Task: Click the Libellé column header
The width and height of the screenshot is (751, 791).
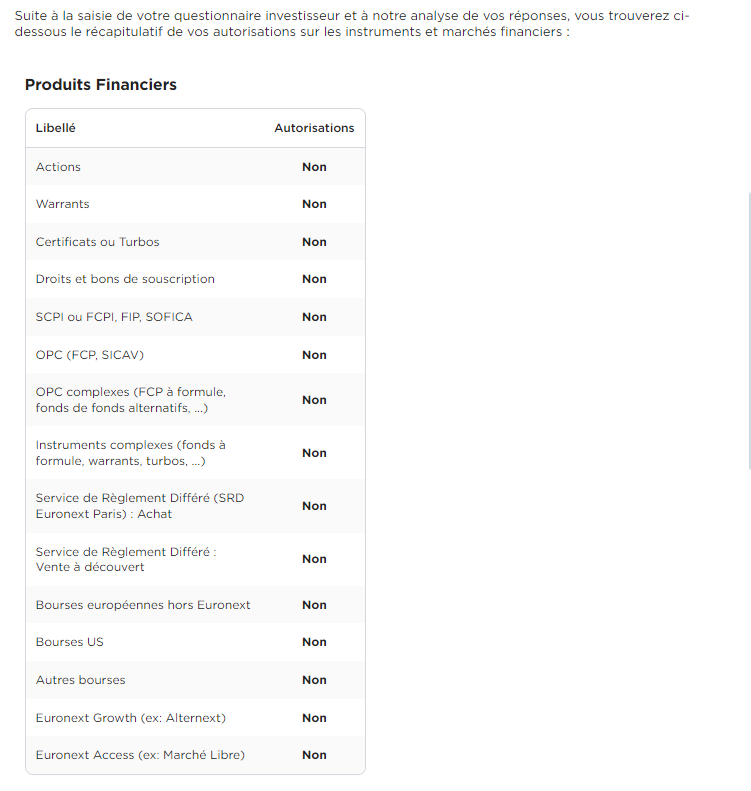Action: tap(55, 128)
